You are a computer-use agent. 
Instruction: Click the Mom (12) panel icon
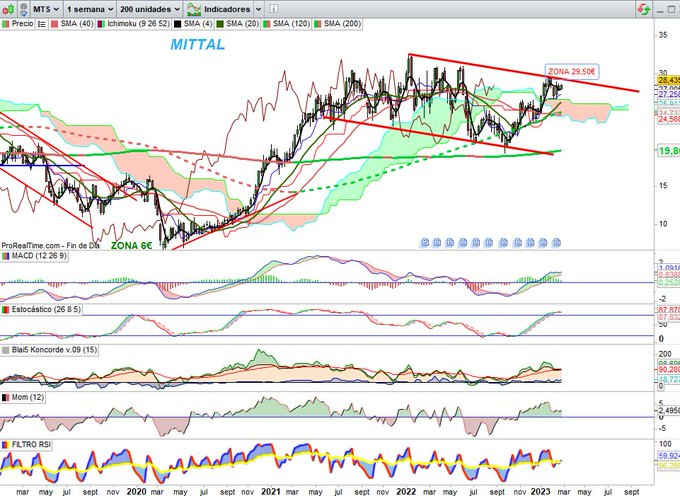pos(6,398)
